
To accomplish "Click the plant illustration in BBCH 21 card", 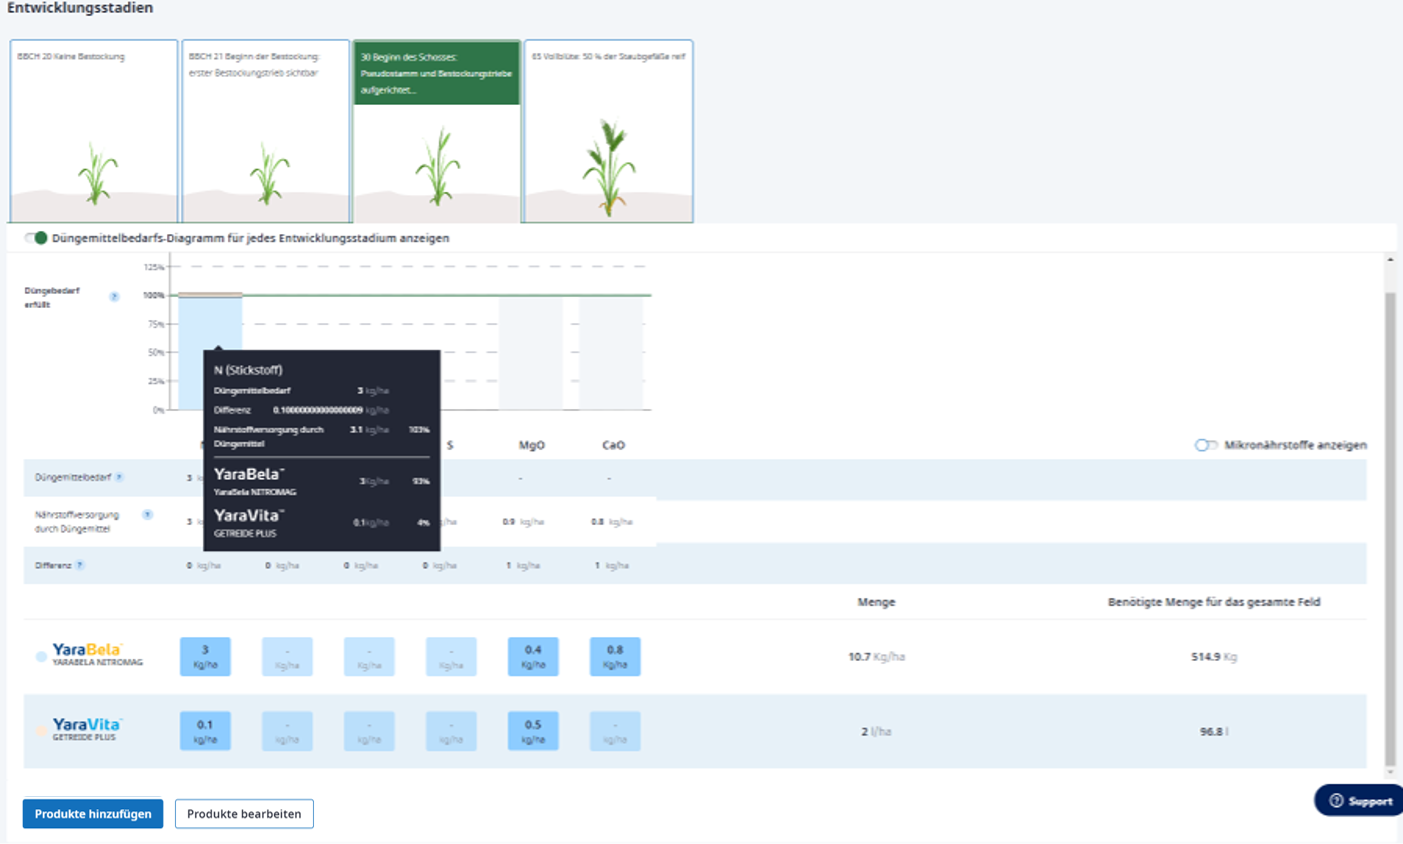I will coord(269,174).
